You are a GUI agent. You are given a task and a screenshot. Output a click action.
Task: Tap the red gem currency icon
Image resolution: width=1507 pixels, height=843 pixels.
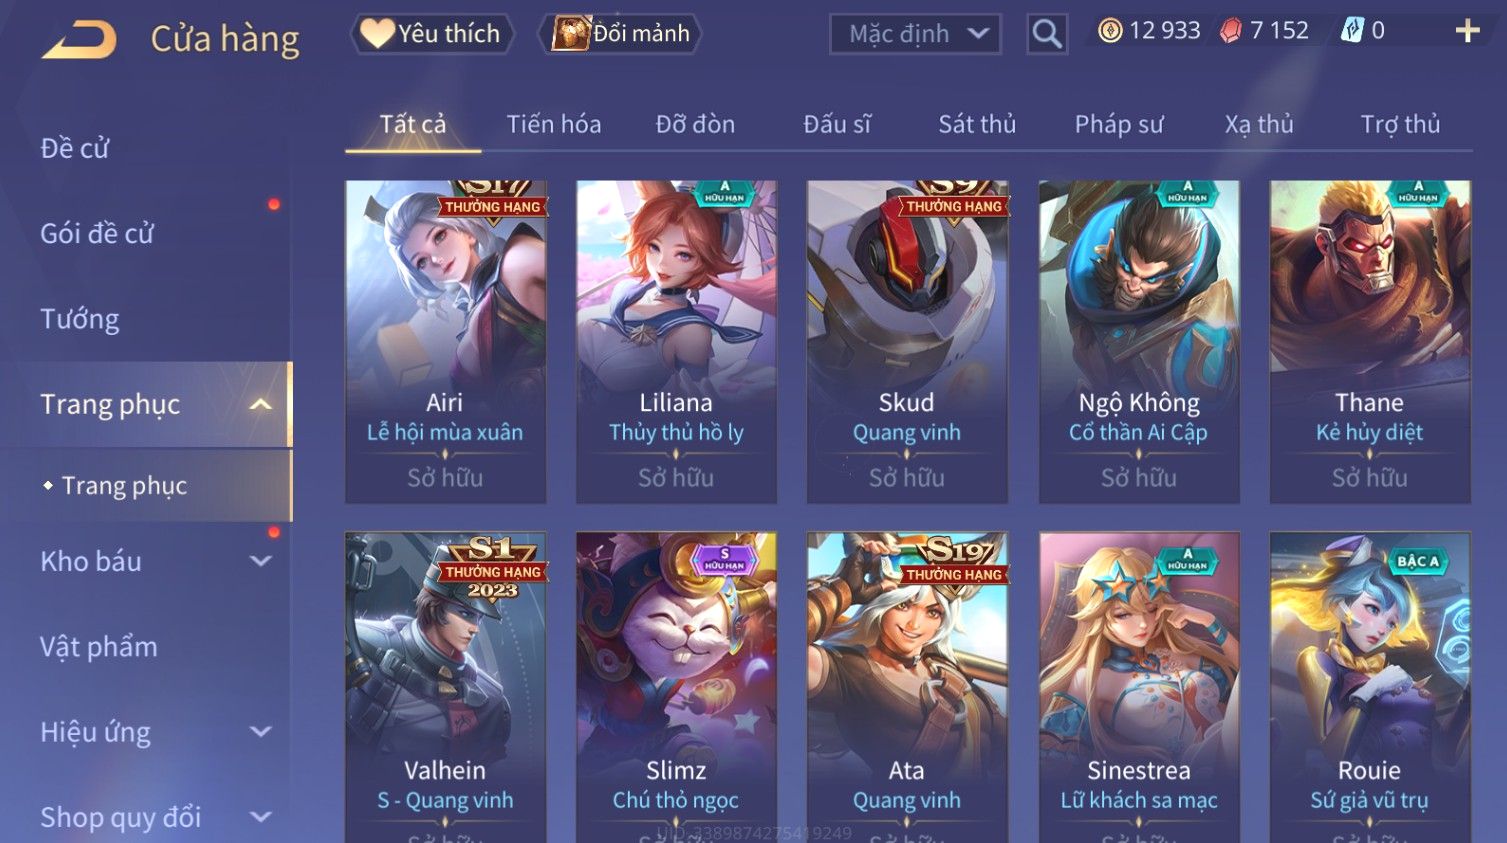tap(1231, 31)
